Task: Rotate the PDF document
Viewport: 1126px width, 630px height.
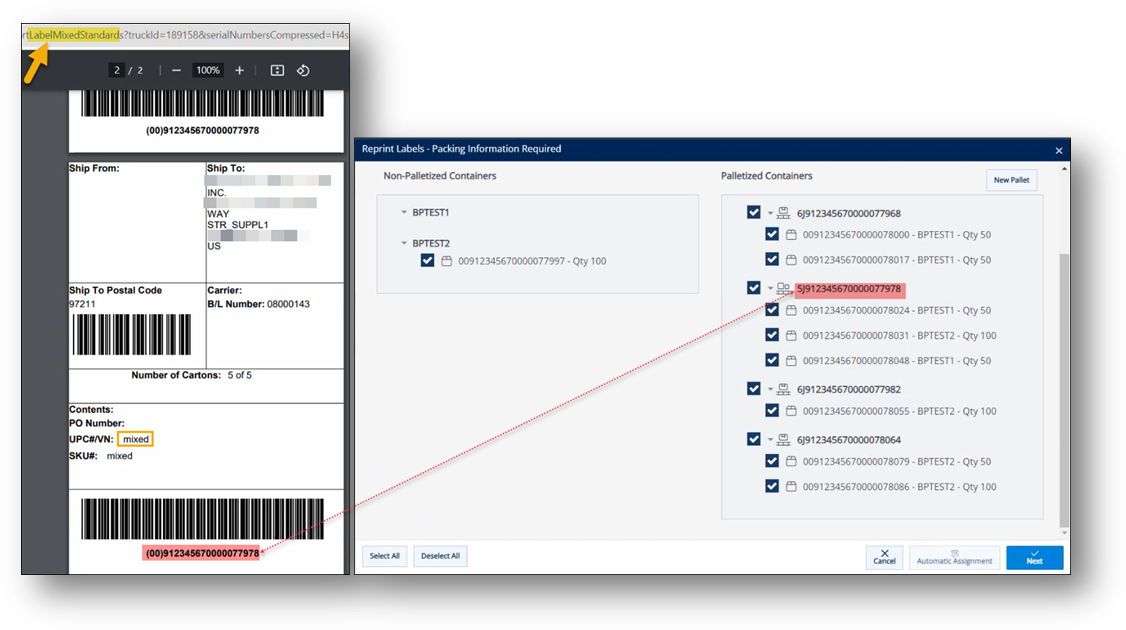Action: (x=303, y=71)
